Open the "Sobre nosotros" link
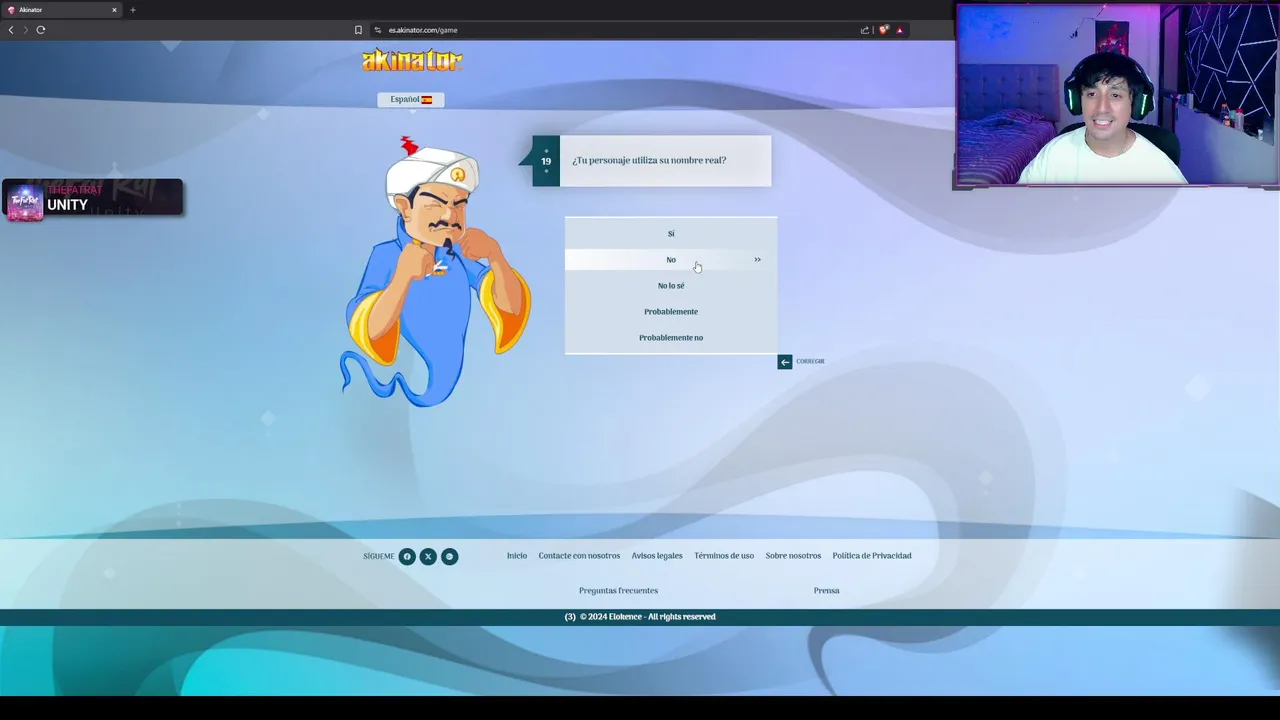The height and width of the screenshot is (720, 1280). point(793,556)
